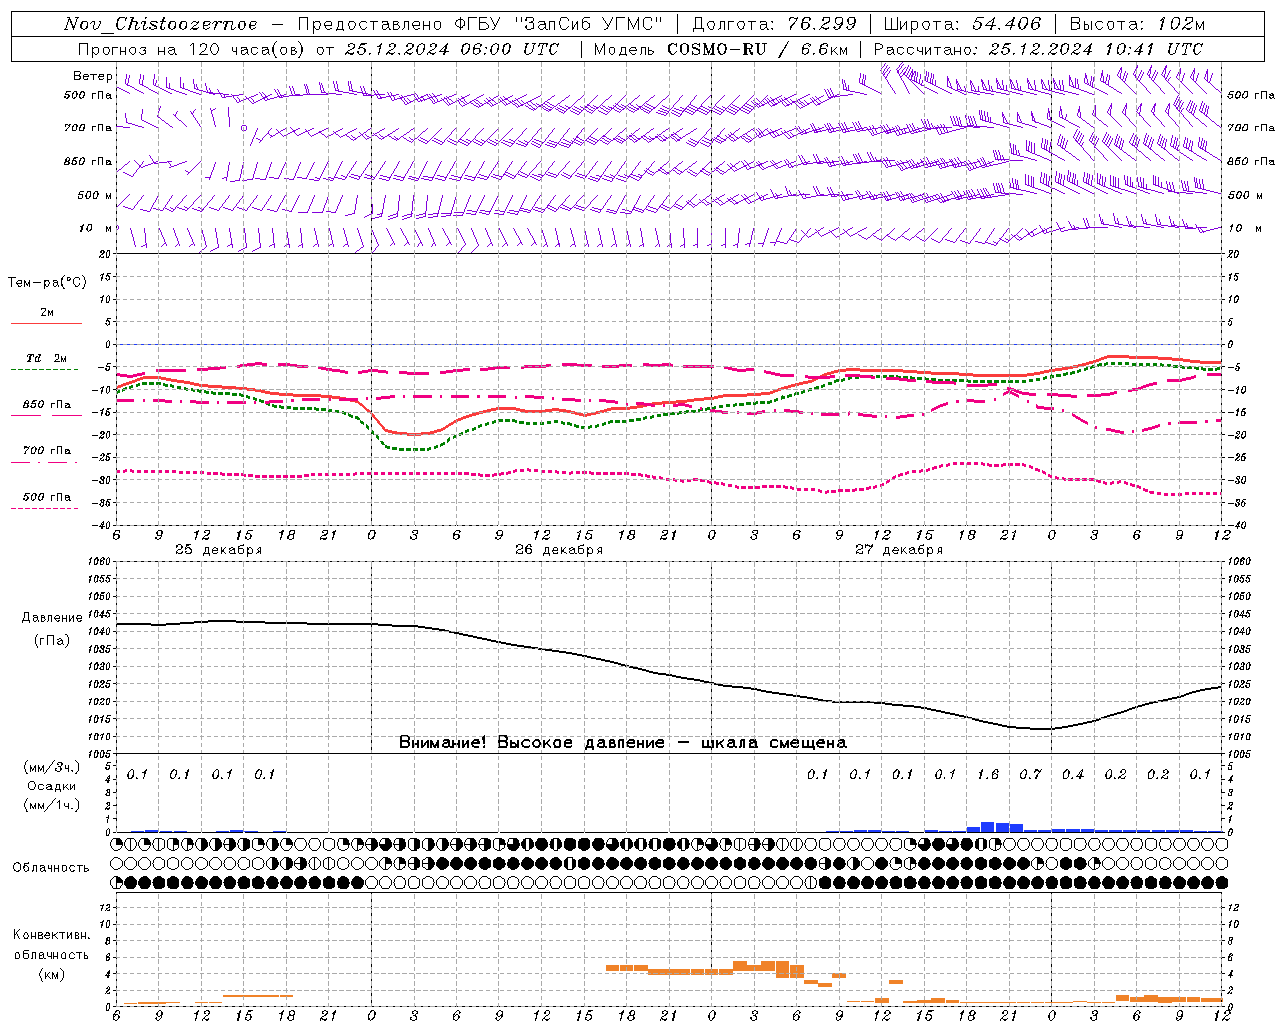Click the 700 гПа temperature legend label

pyautogui.click(x=47, y=450)
